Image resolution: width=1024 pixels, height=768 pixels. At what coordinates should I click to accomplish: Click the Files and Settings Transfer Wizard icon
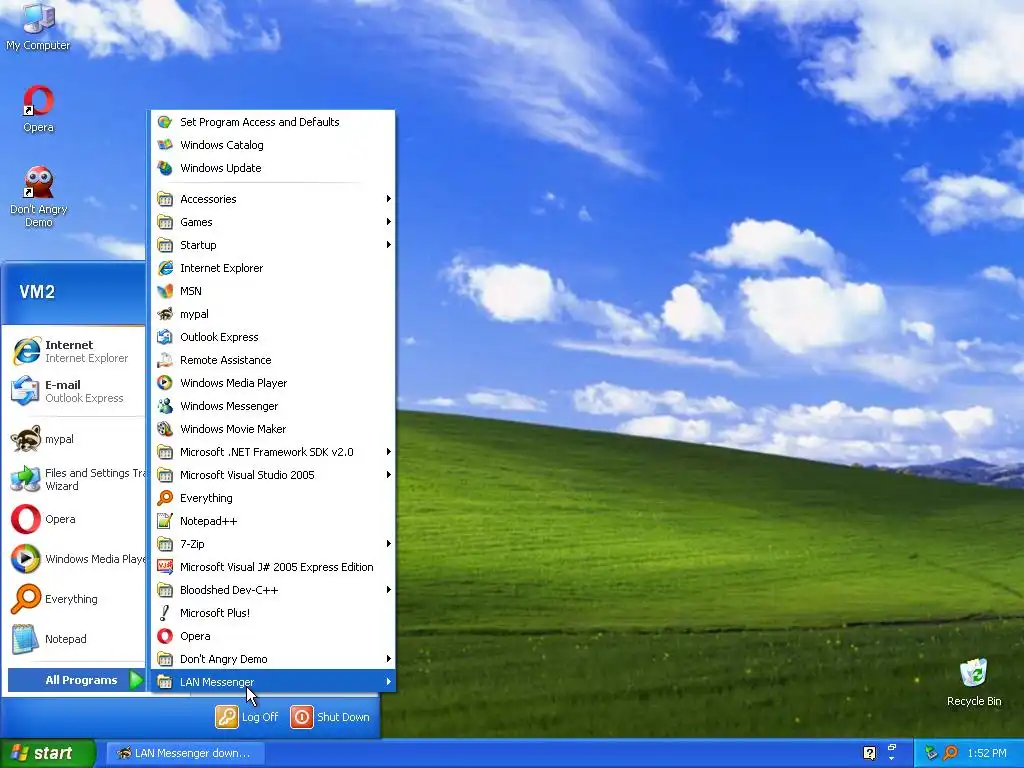tap(25, 479)
